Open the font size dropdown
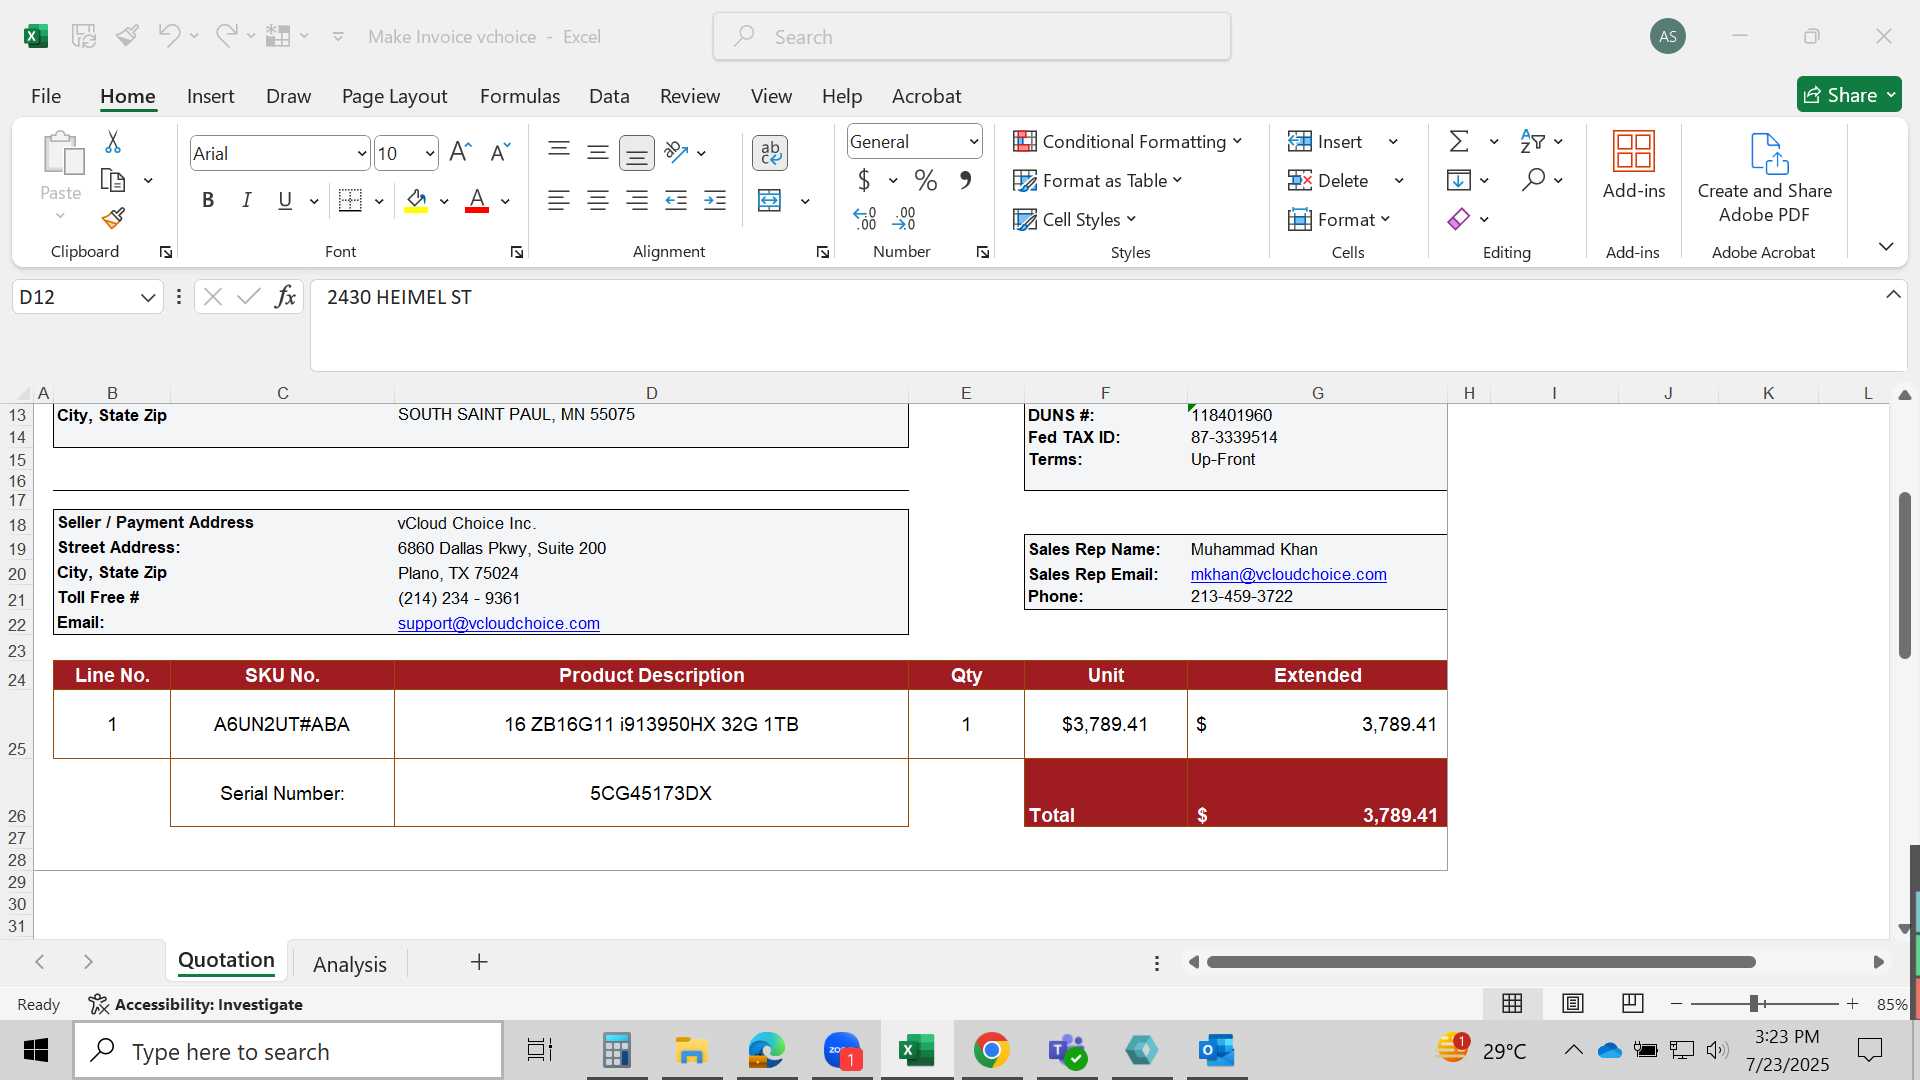Image resolution: width=1920 pixels, height=1080 pixels. pyautogui.click(x=429, y=153)
